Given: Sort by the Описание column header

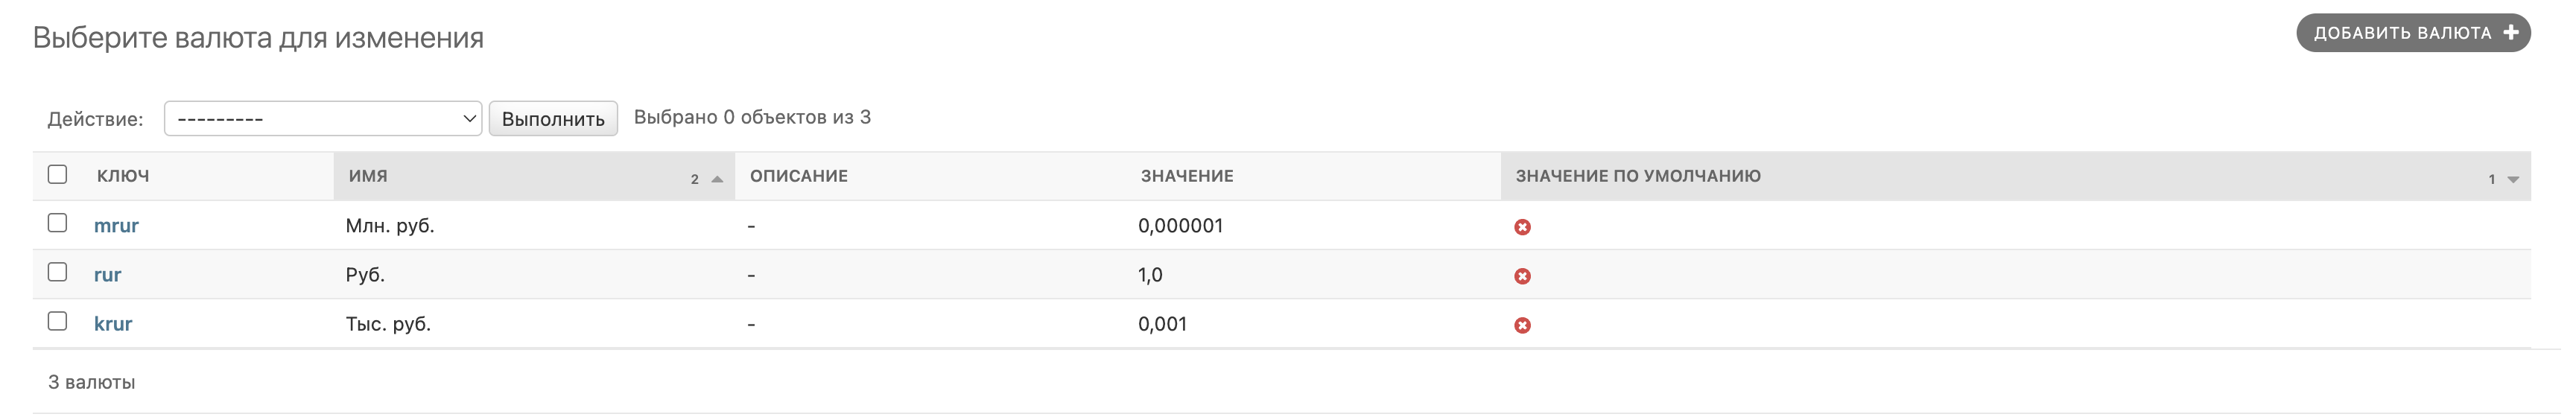Looking at the screenshot, I should point(798,176).
